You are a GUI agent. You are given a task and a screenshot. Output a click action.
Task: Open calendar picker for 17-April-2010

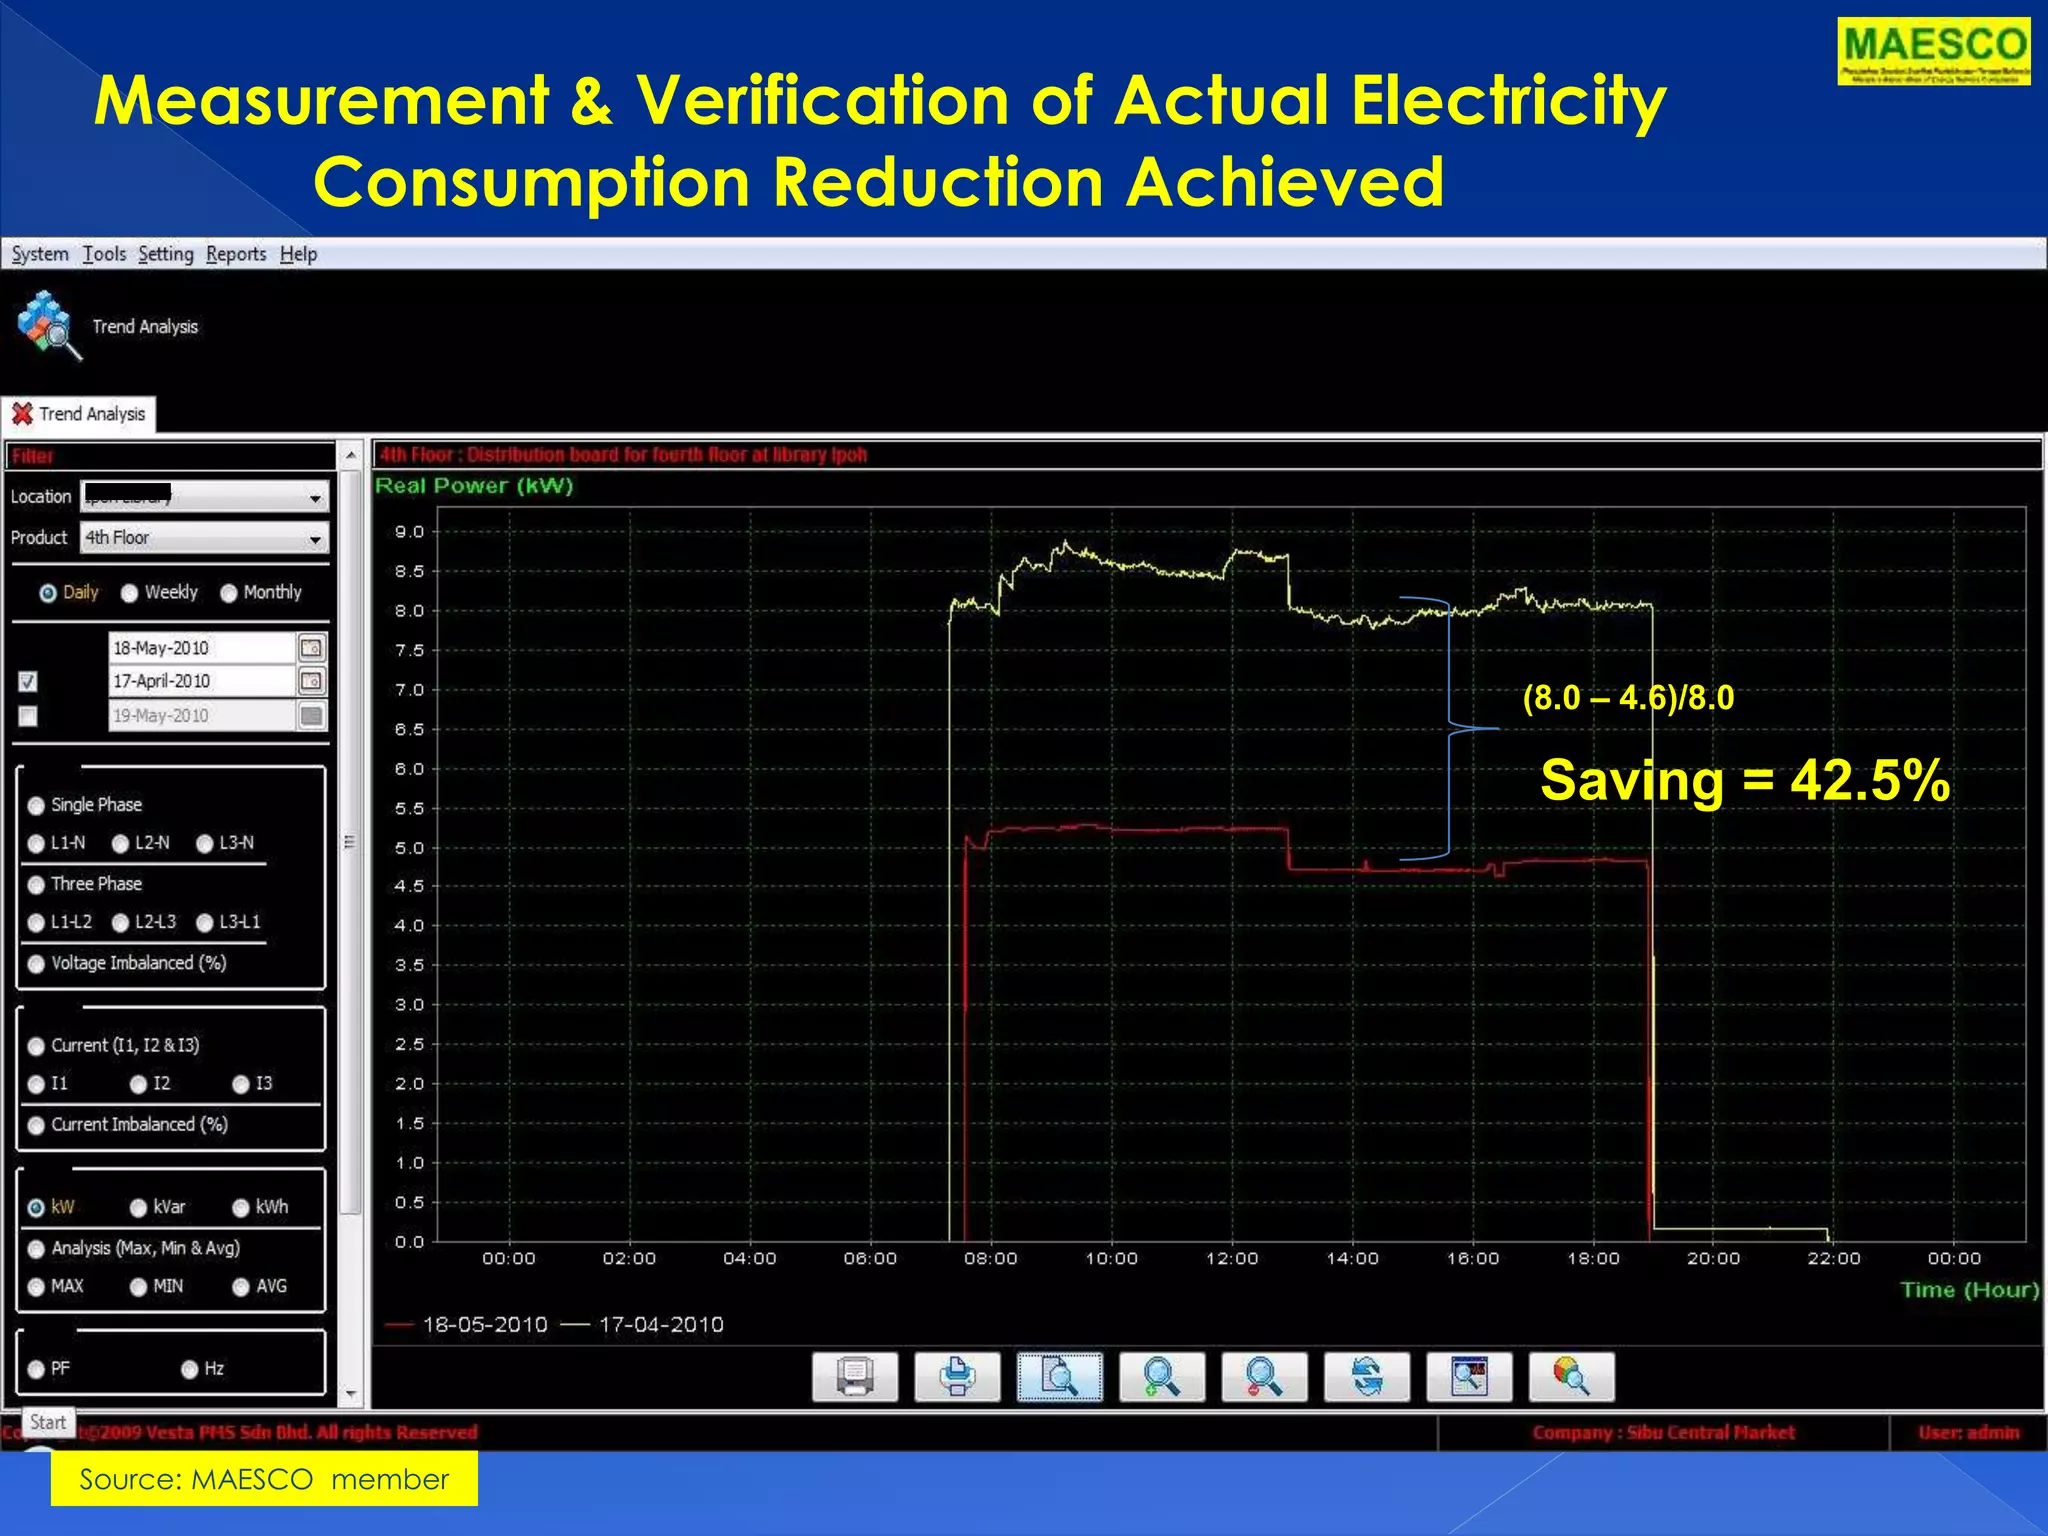312,681
